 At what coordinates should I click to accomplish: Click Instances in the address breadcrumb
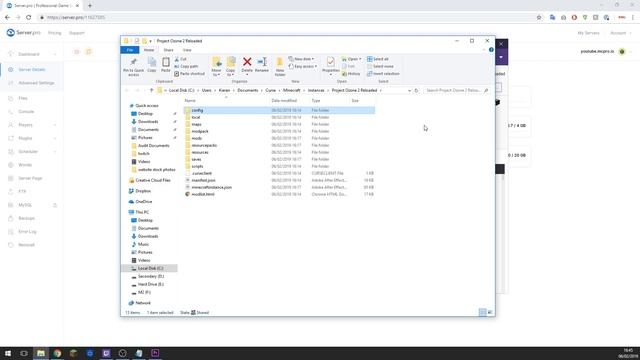click(316, 90)
